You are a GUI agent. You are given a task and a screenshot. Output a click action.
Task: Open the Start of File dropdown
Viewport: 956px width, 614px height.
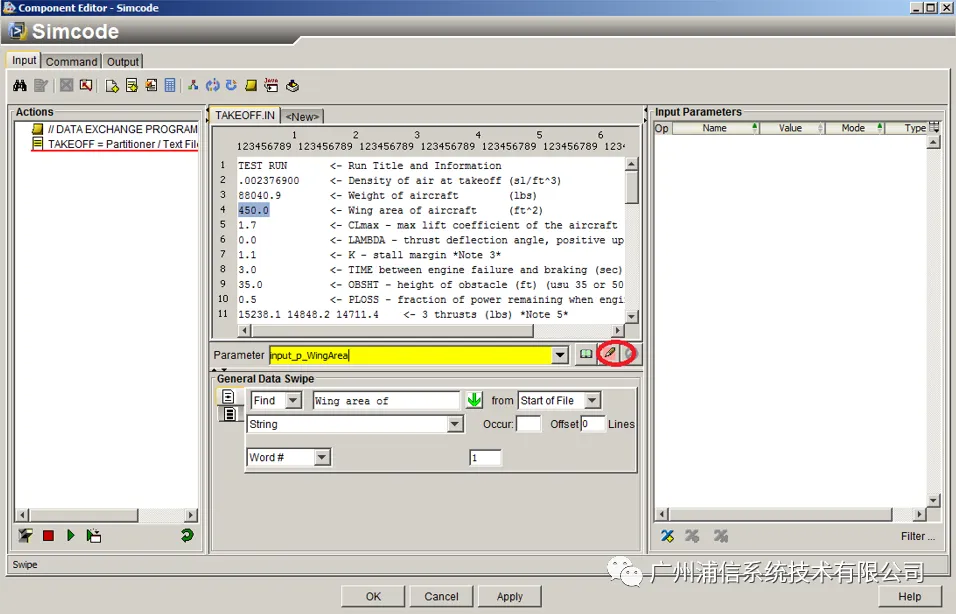(592, 401)
